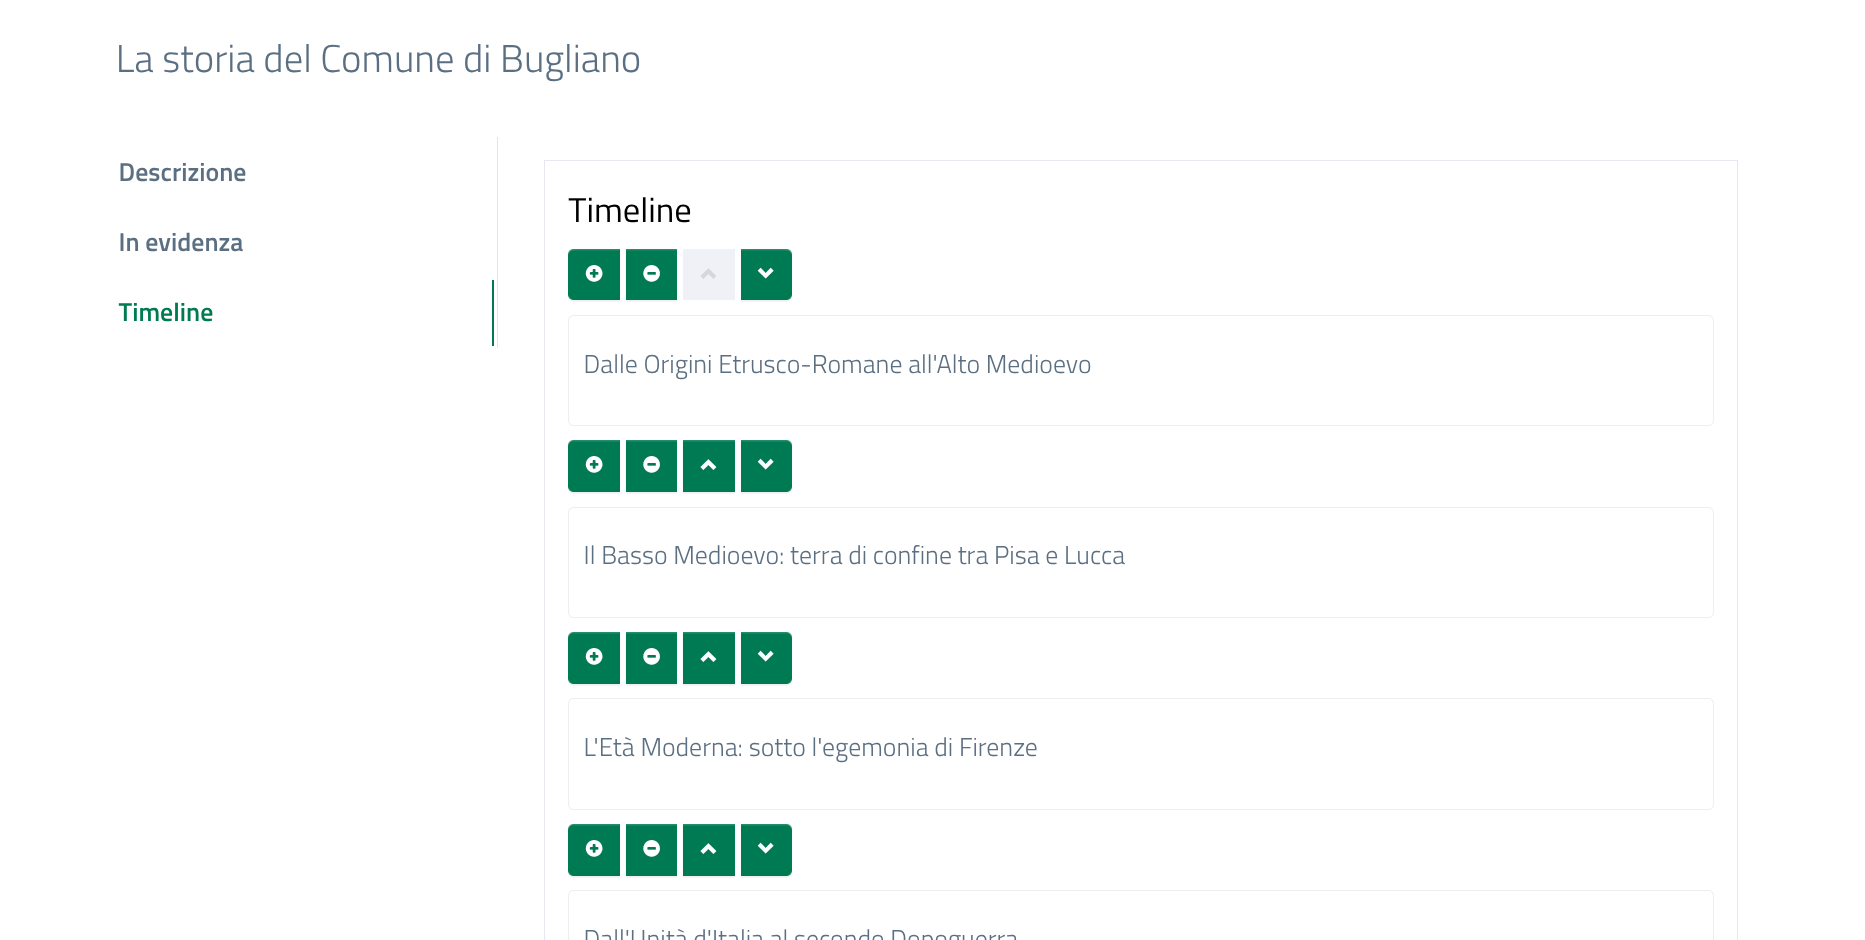
Task: Add item above the Età Moderna entry
Action: coord(594,658)
